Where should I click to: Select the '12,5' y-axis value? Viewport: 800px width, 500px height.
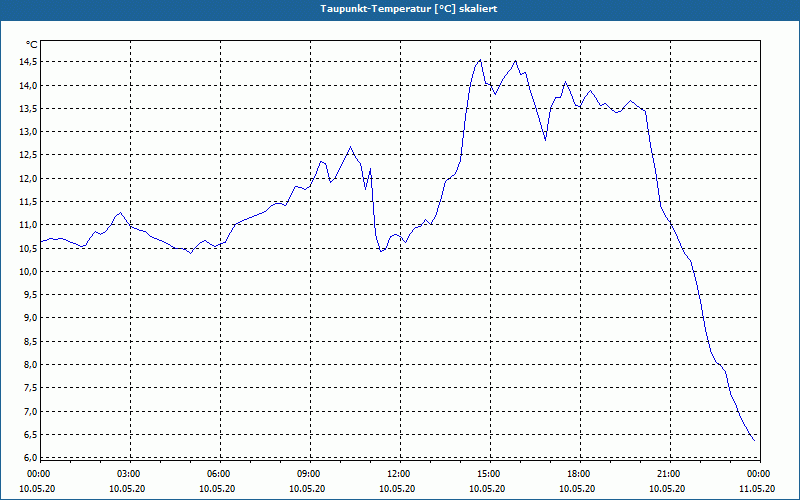pos(28,155)
